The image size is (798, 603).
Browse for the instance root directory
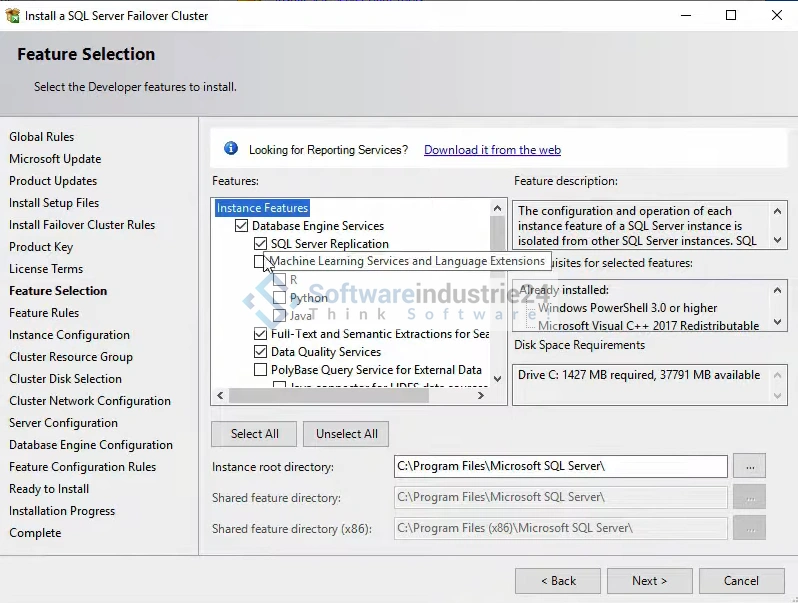(749, 466)
